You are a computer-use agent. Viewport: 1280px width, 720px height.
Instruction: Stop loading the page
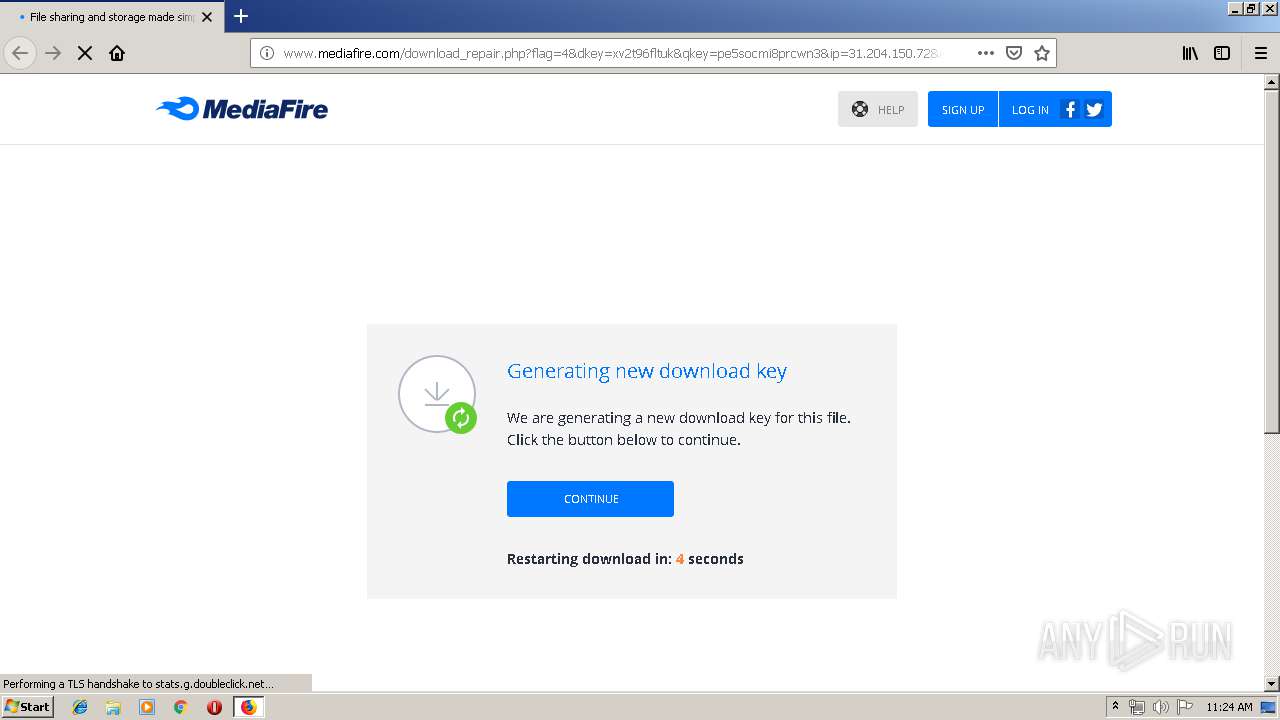[x=85, y=53]
